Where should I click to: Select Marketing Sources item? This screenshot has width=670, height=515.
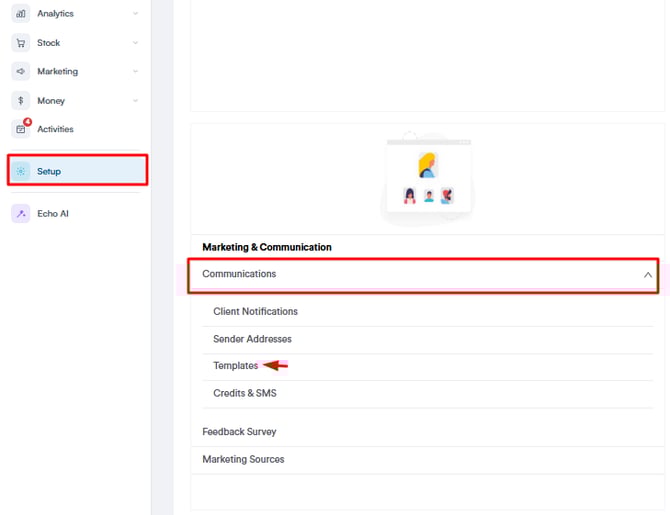pos(243,459)
